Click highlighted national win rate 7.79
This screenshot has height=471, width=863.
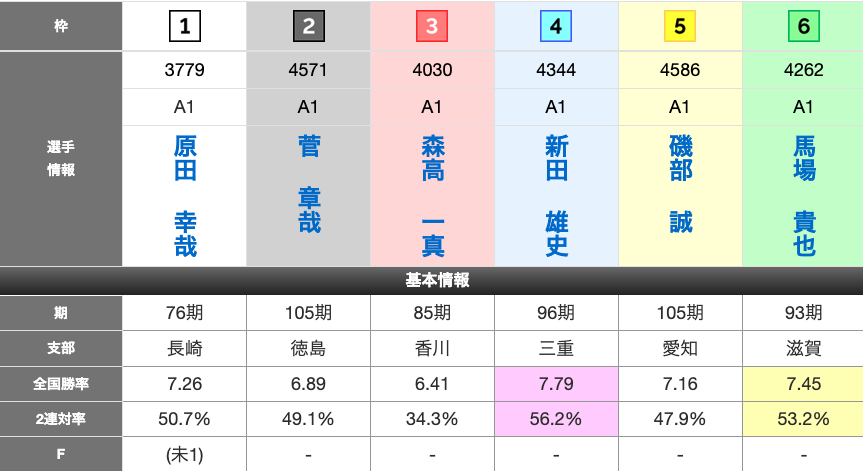[x=556, y=384]
